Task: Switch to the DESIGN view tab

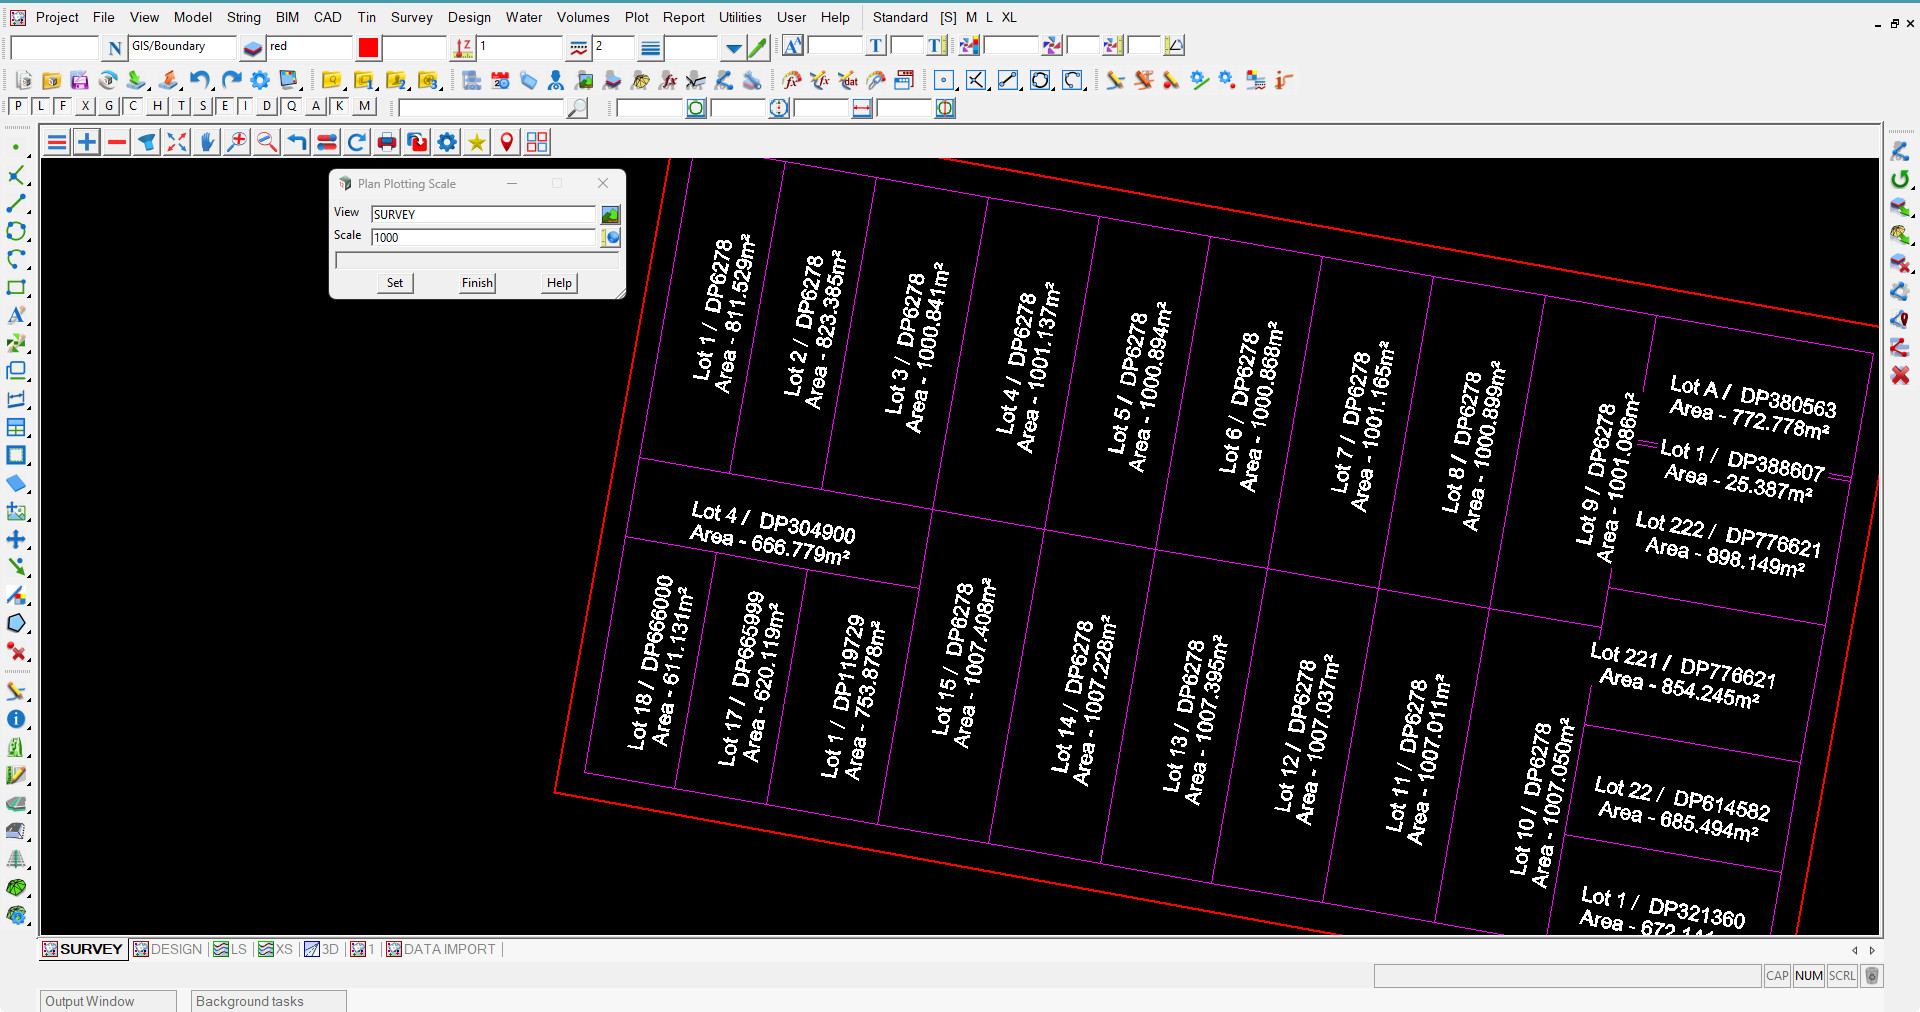Action: click(168, 949)
